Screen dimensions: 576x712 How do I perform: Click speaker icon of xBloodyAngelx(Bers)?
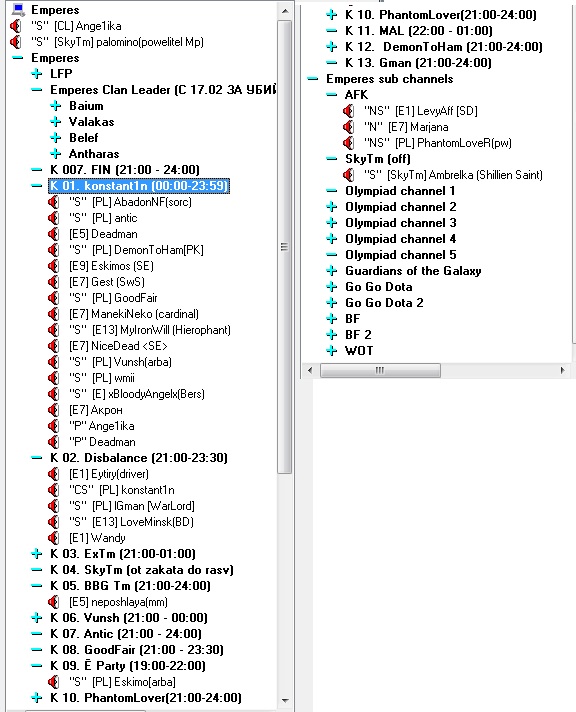coord(54,394)
